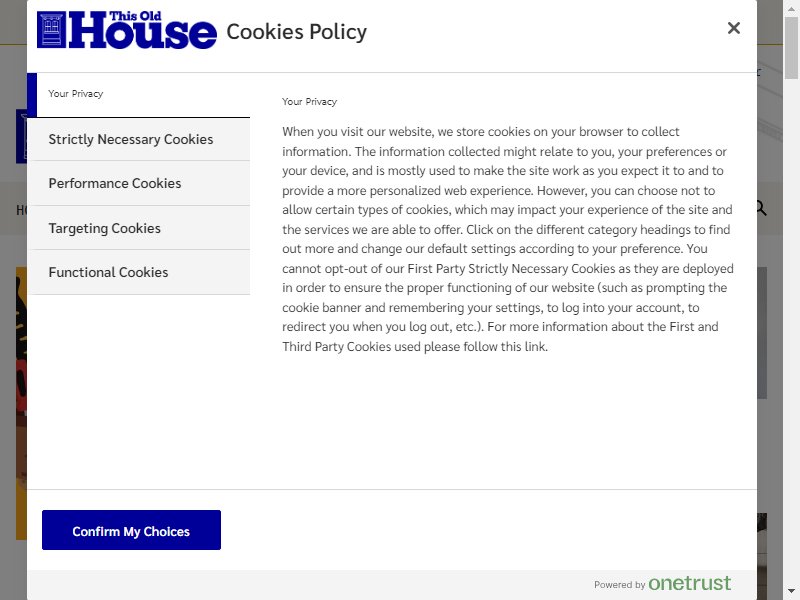Confirm My Choices button
The height and width of the screenshot is (600, 800).
(x=131, y=530)
